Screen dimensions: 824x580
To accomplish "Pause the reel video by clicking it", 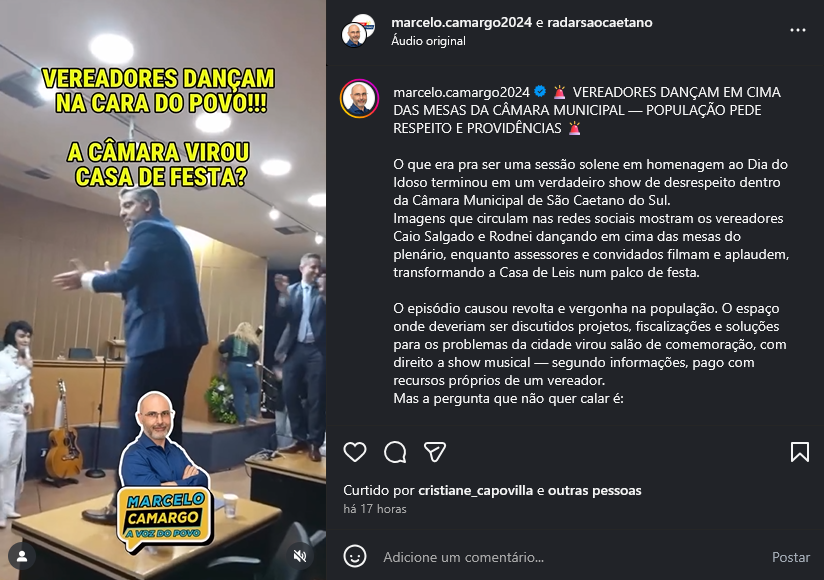I will pos(163,290).
